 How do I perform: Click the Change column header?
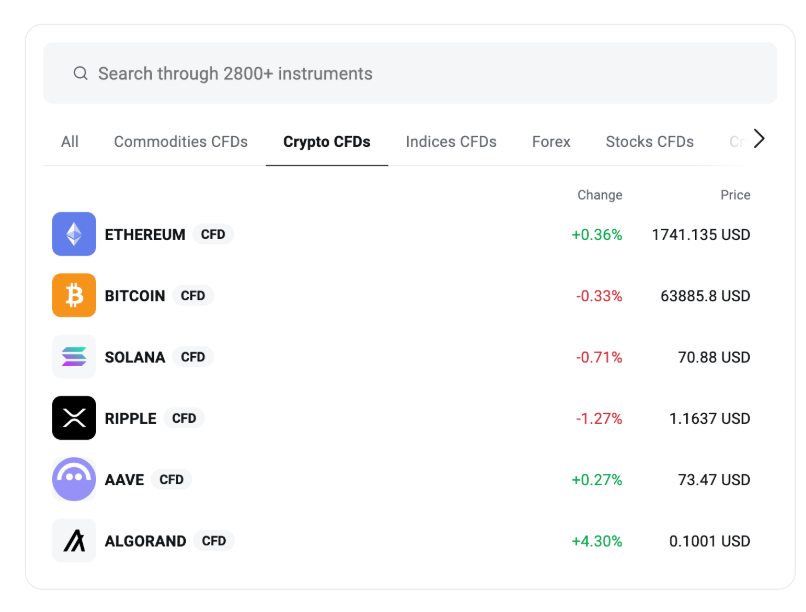coord(599,195)
